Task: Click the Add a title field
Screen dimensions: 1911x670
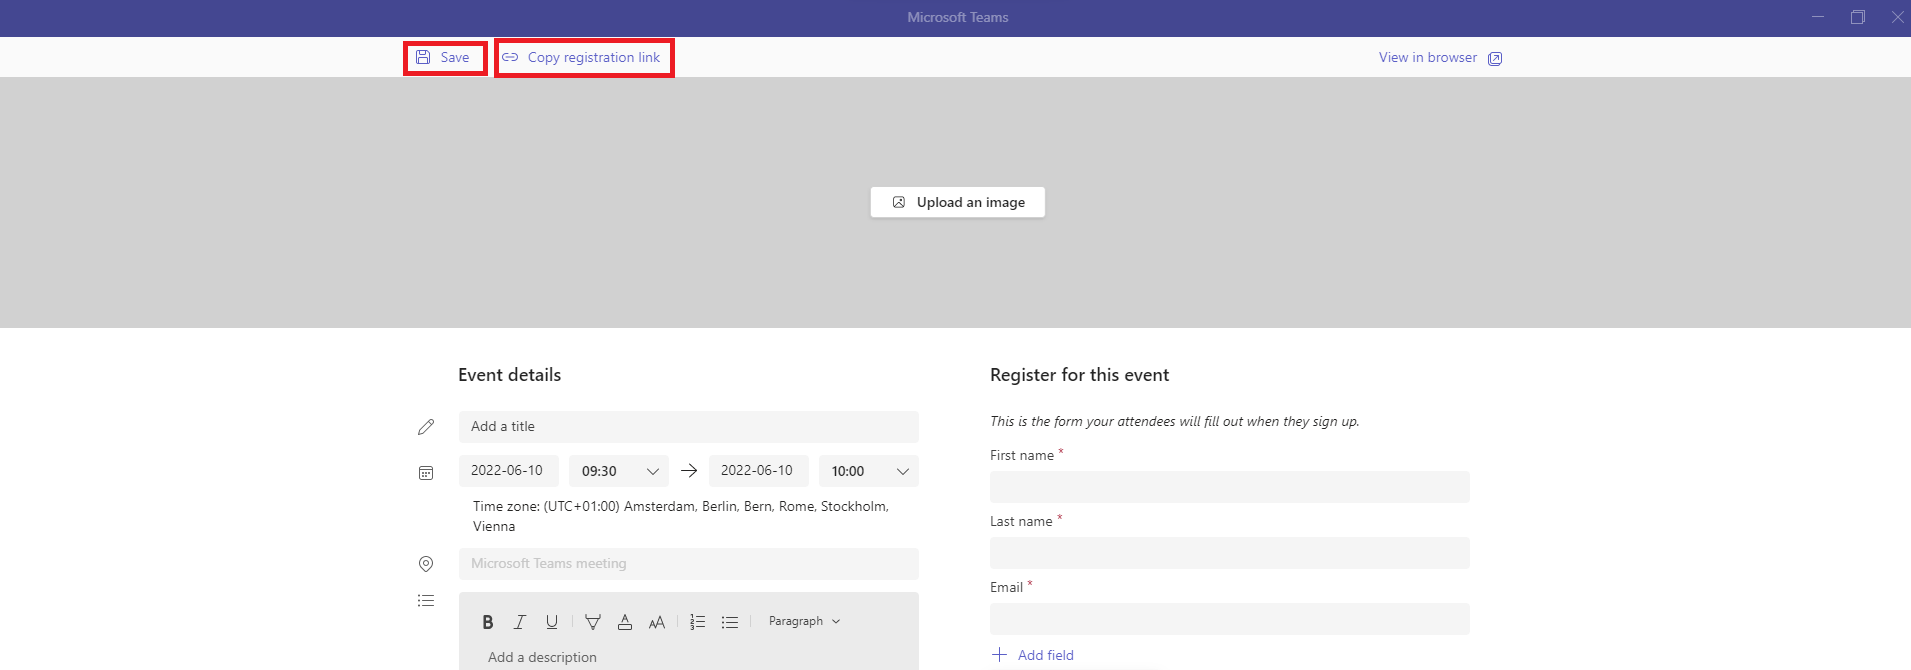Action: point(689,427)
